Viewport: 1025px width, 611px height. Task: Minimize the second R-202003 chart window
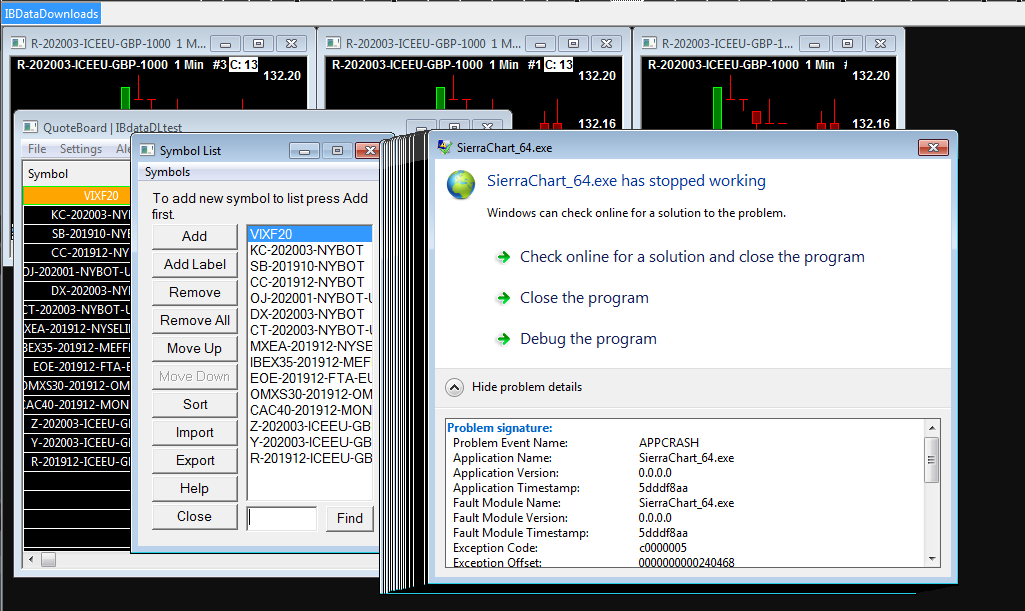(540, 44)
